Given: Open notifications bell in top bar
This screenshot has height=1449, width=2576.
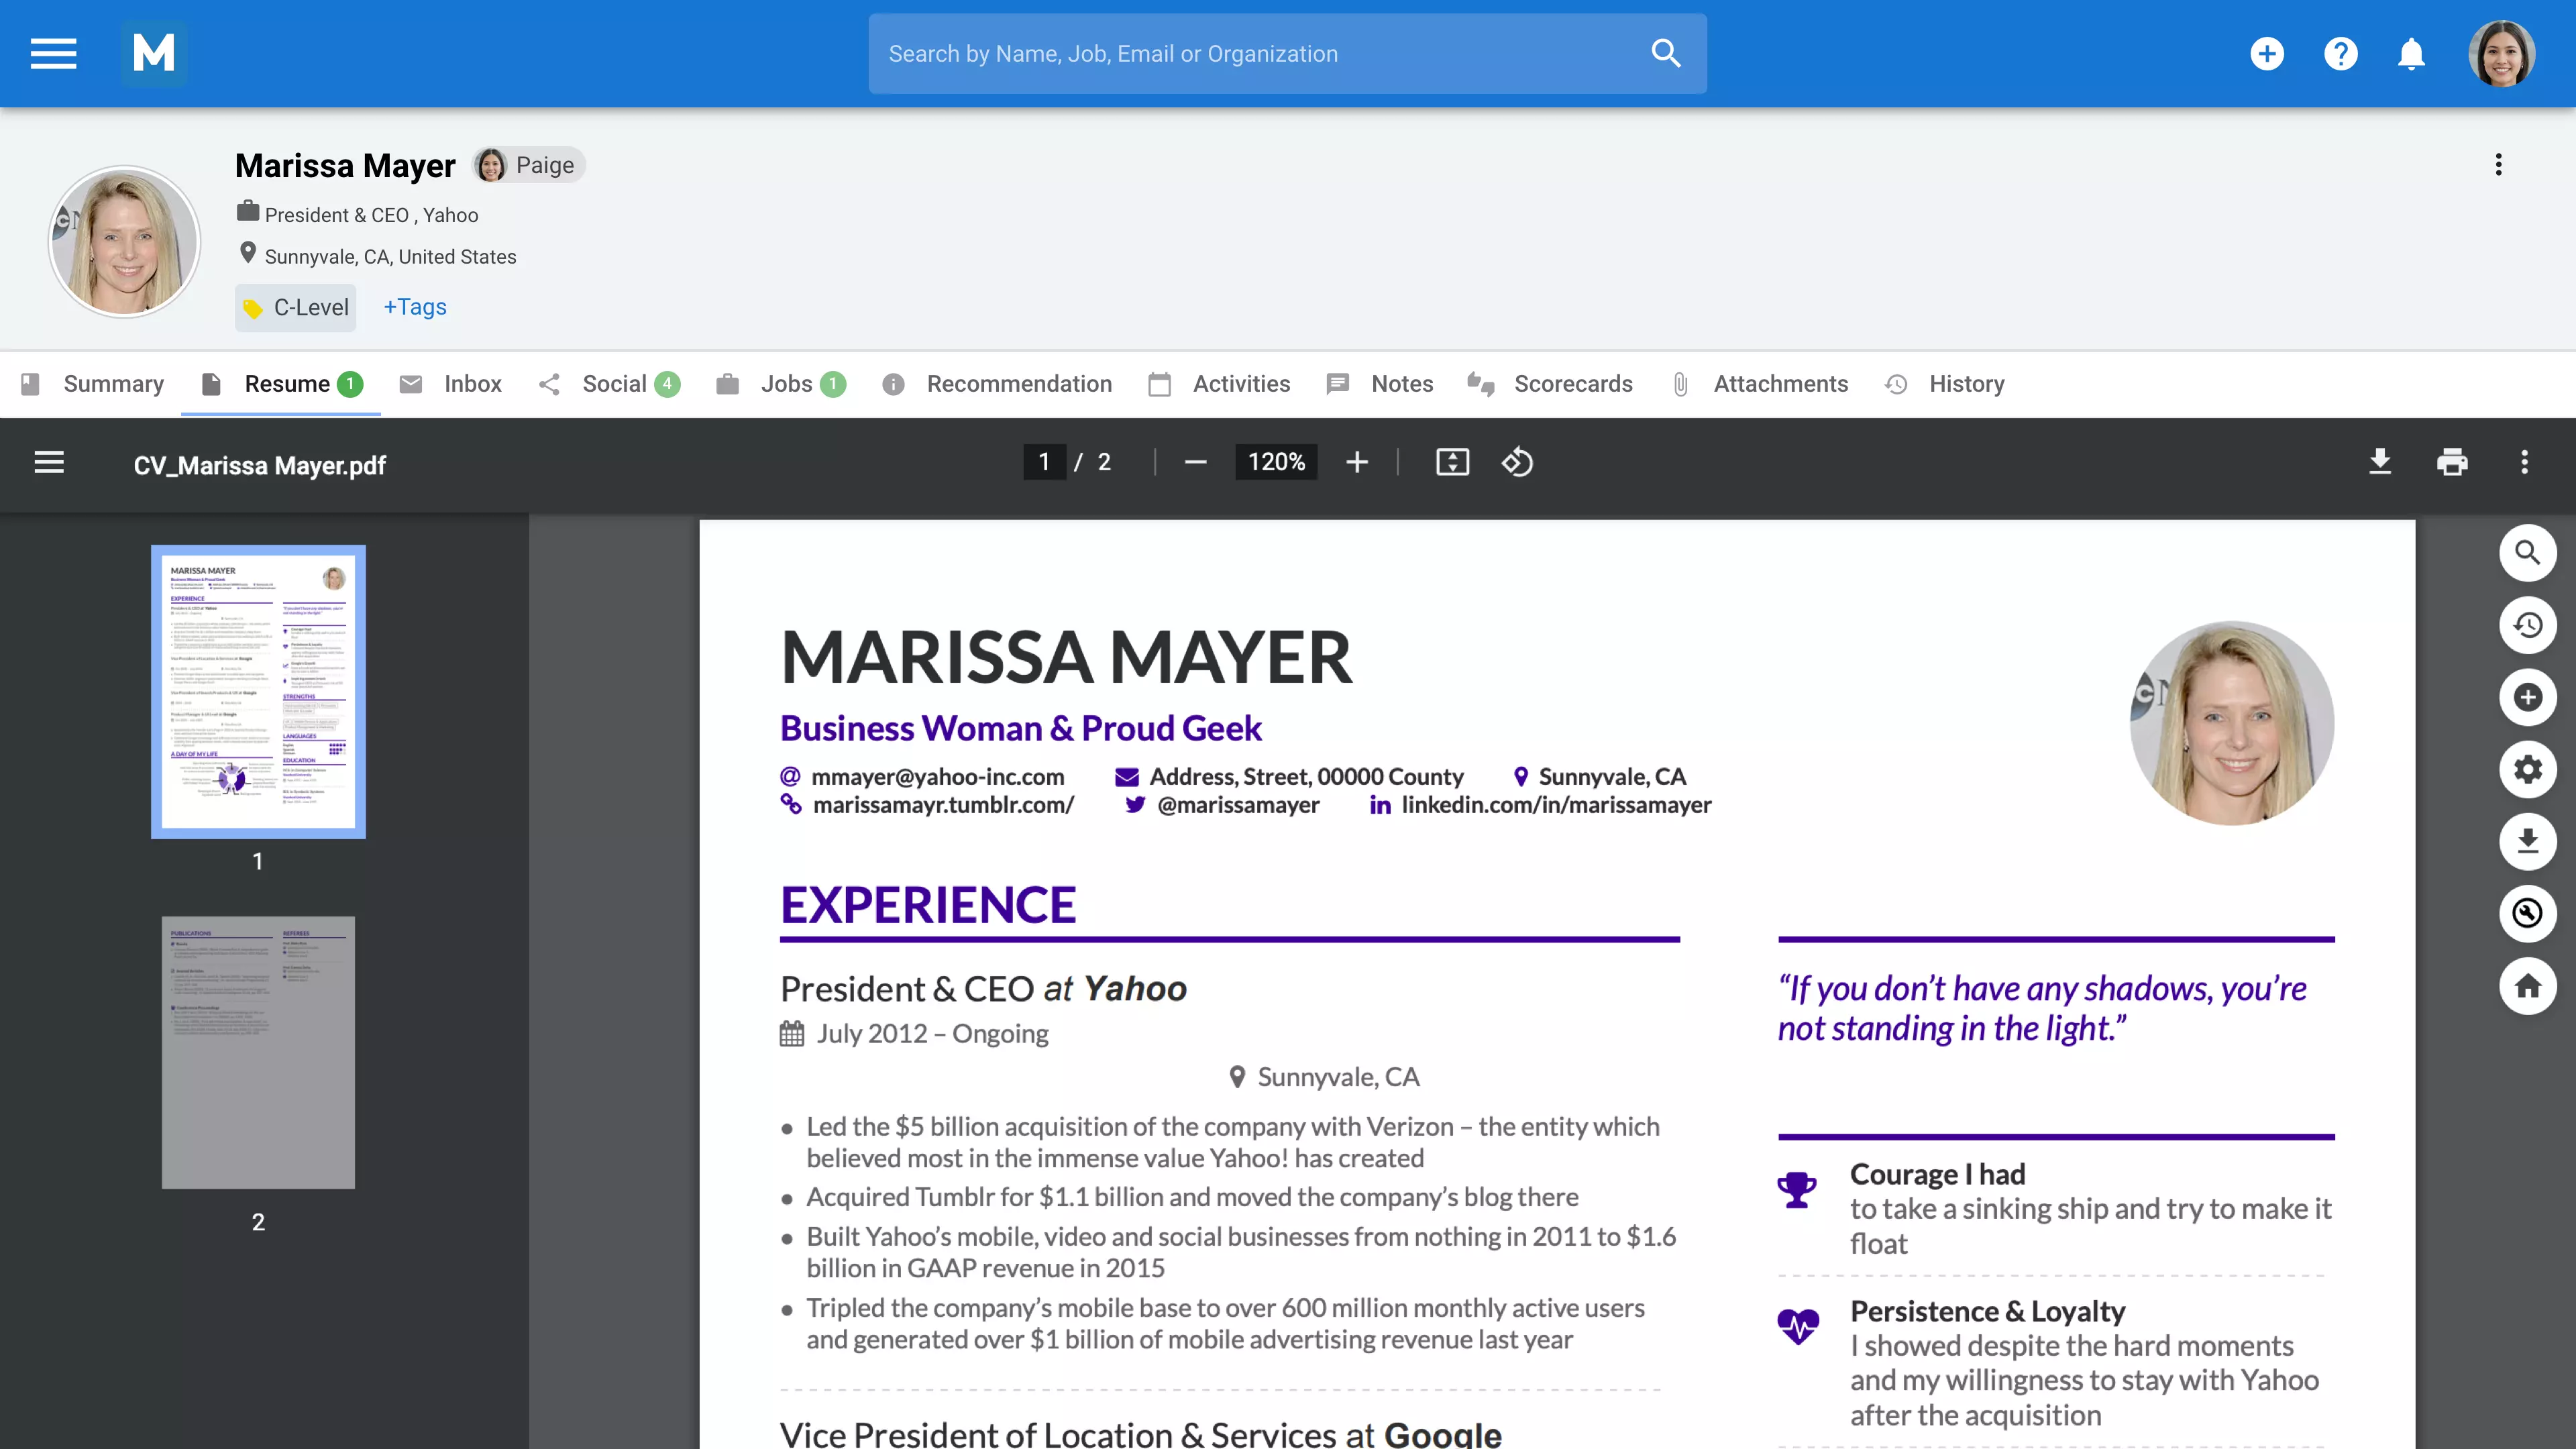Looking at the screenshot, I should (x=2411, y=54).
